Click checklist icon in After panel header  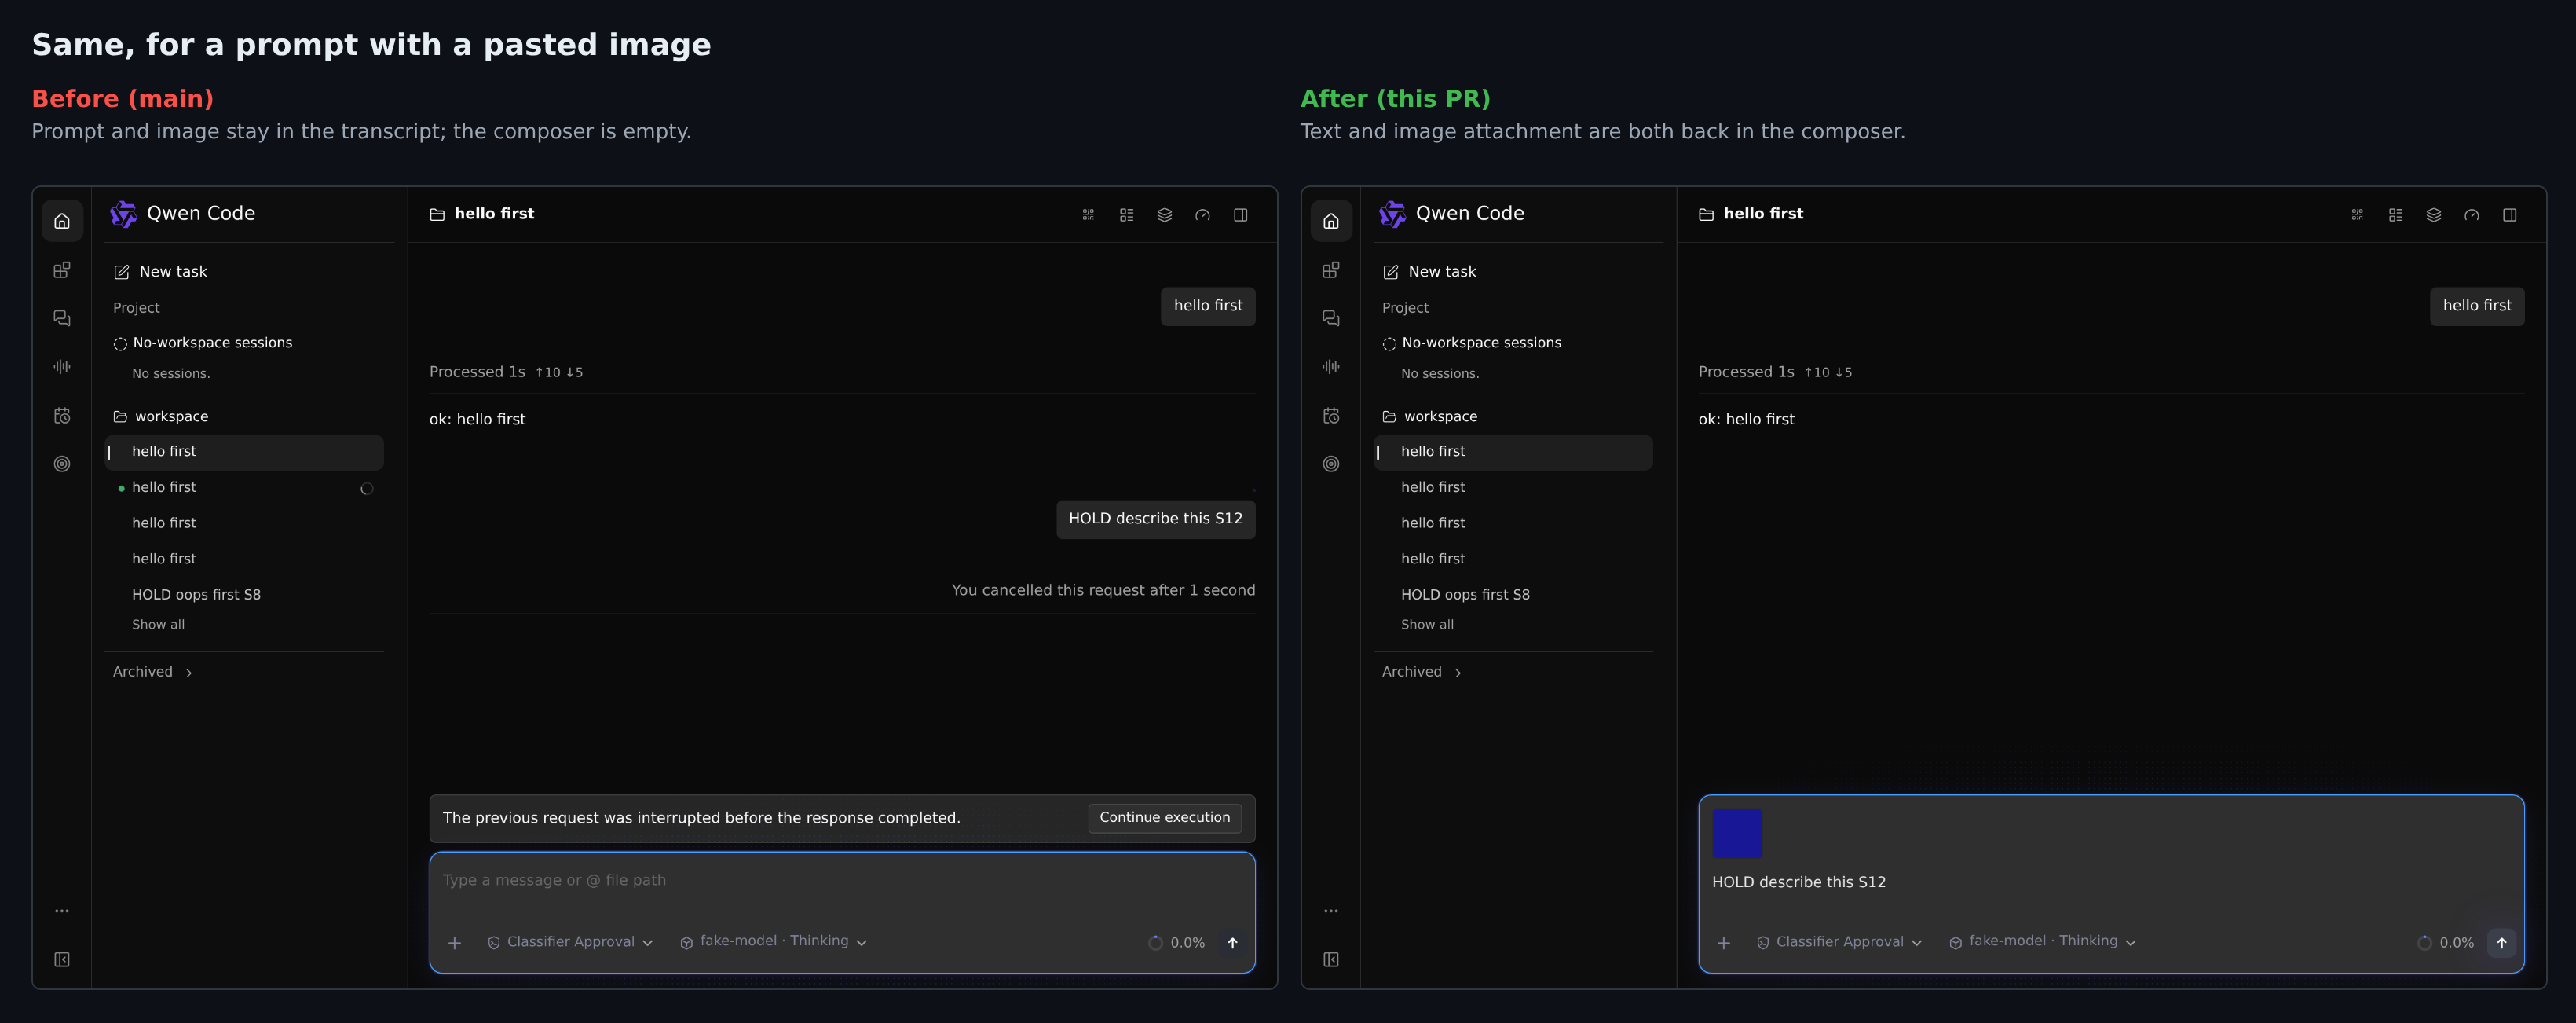point(2396,215)
